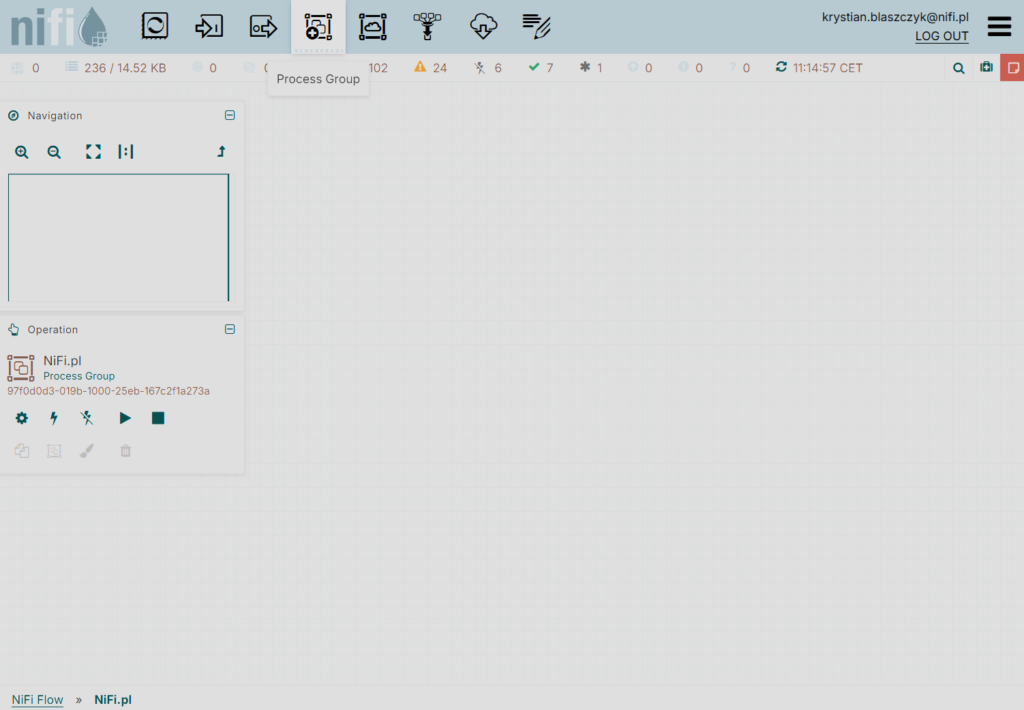Click the cloud download import icon
This screenshot has height=710, width=1024.
pyautogui.click(x=483, y=27)
